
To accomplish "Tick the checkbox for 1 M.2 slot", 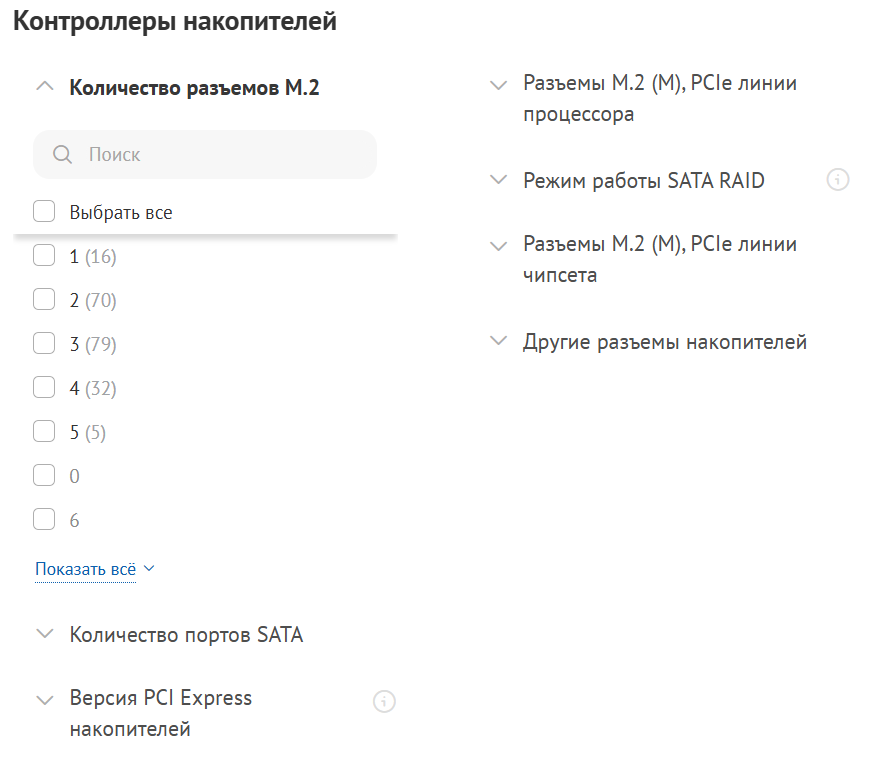I will [x=44, y=256].
